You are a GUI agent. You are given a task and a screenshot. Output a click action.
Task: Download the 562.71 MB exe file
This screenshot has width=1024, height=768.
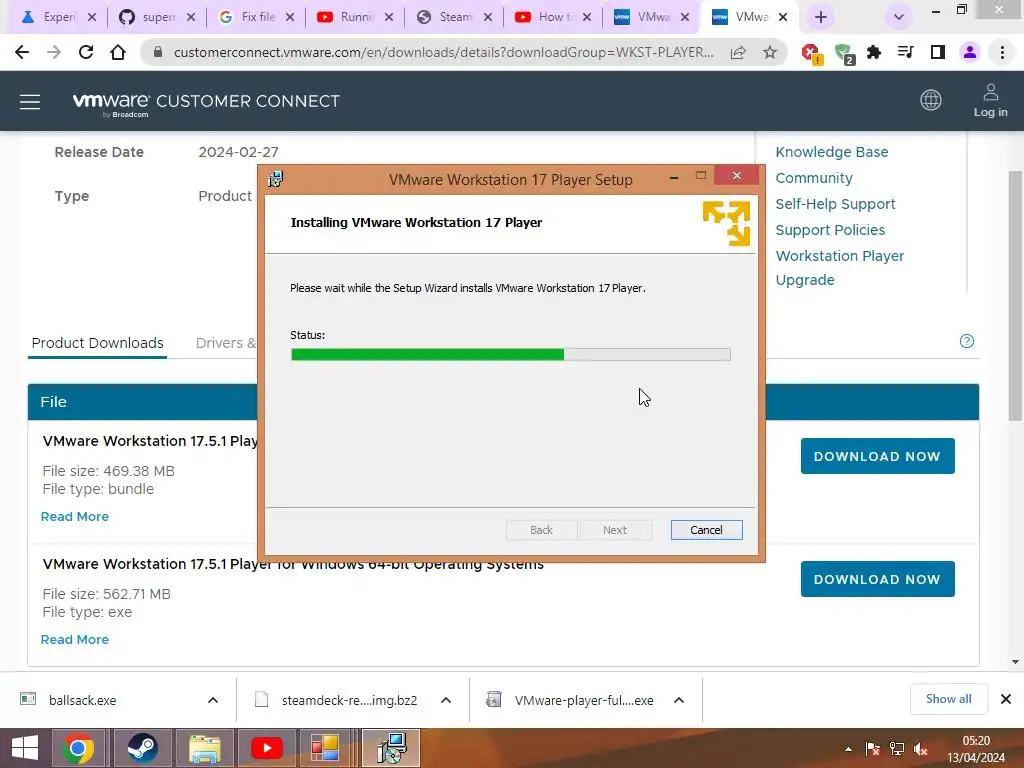877,579
